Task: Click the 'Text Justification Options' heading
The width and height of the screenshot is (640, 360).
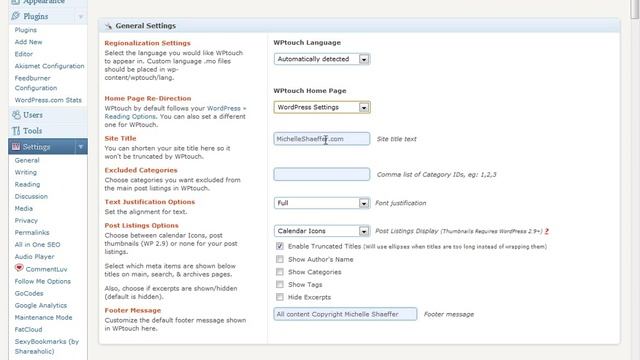Action: pos(150,202)
